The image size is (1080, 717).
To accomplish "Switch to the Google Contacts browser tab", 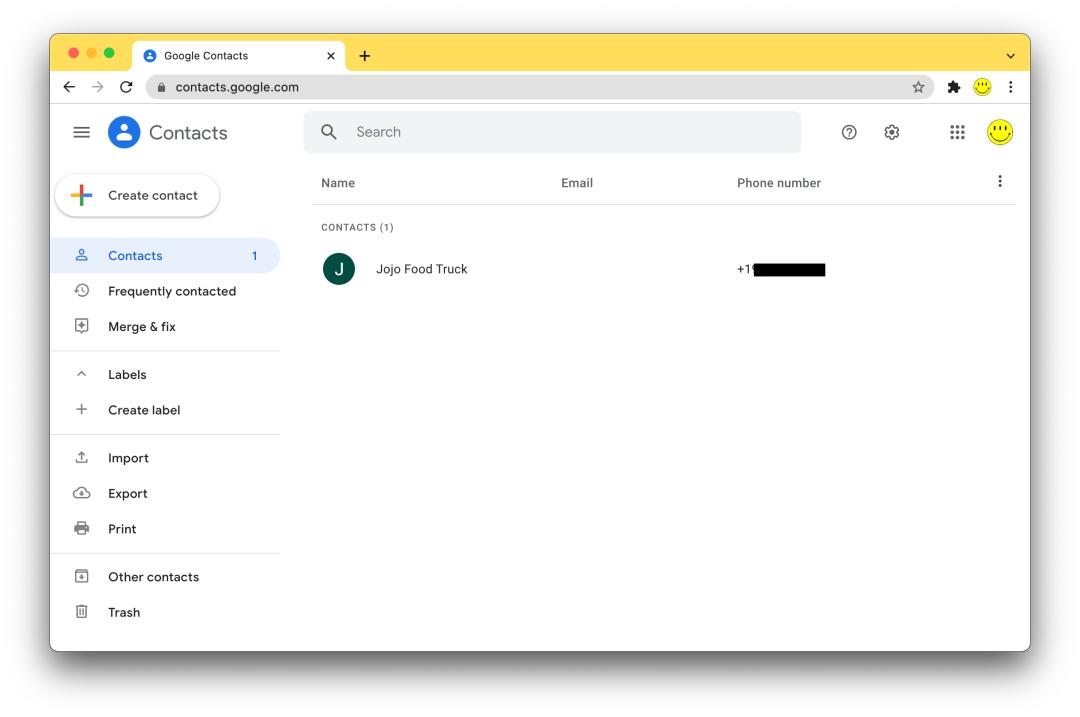I will click(x=238, y=56).
